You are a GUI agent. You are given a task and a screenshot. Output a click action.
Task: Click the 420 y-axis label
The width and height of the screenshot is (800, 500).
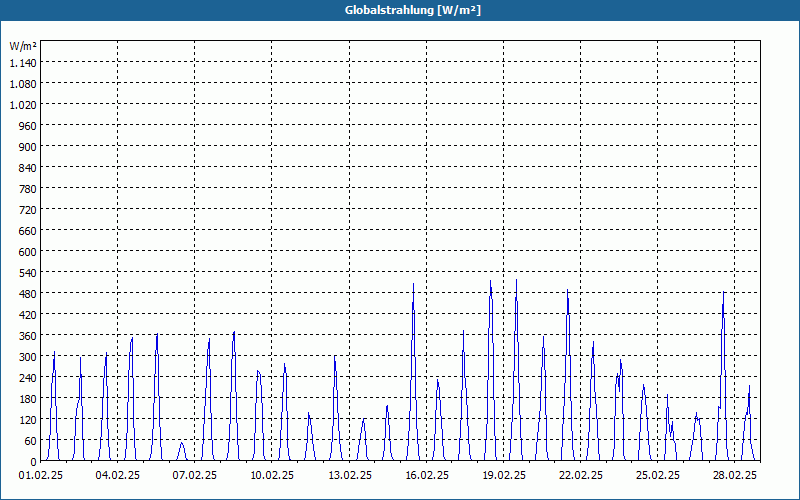tap(28, 315)
